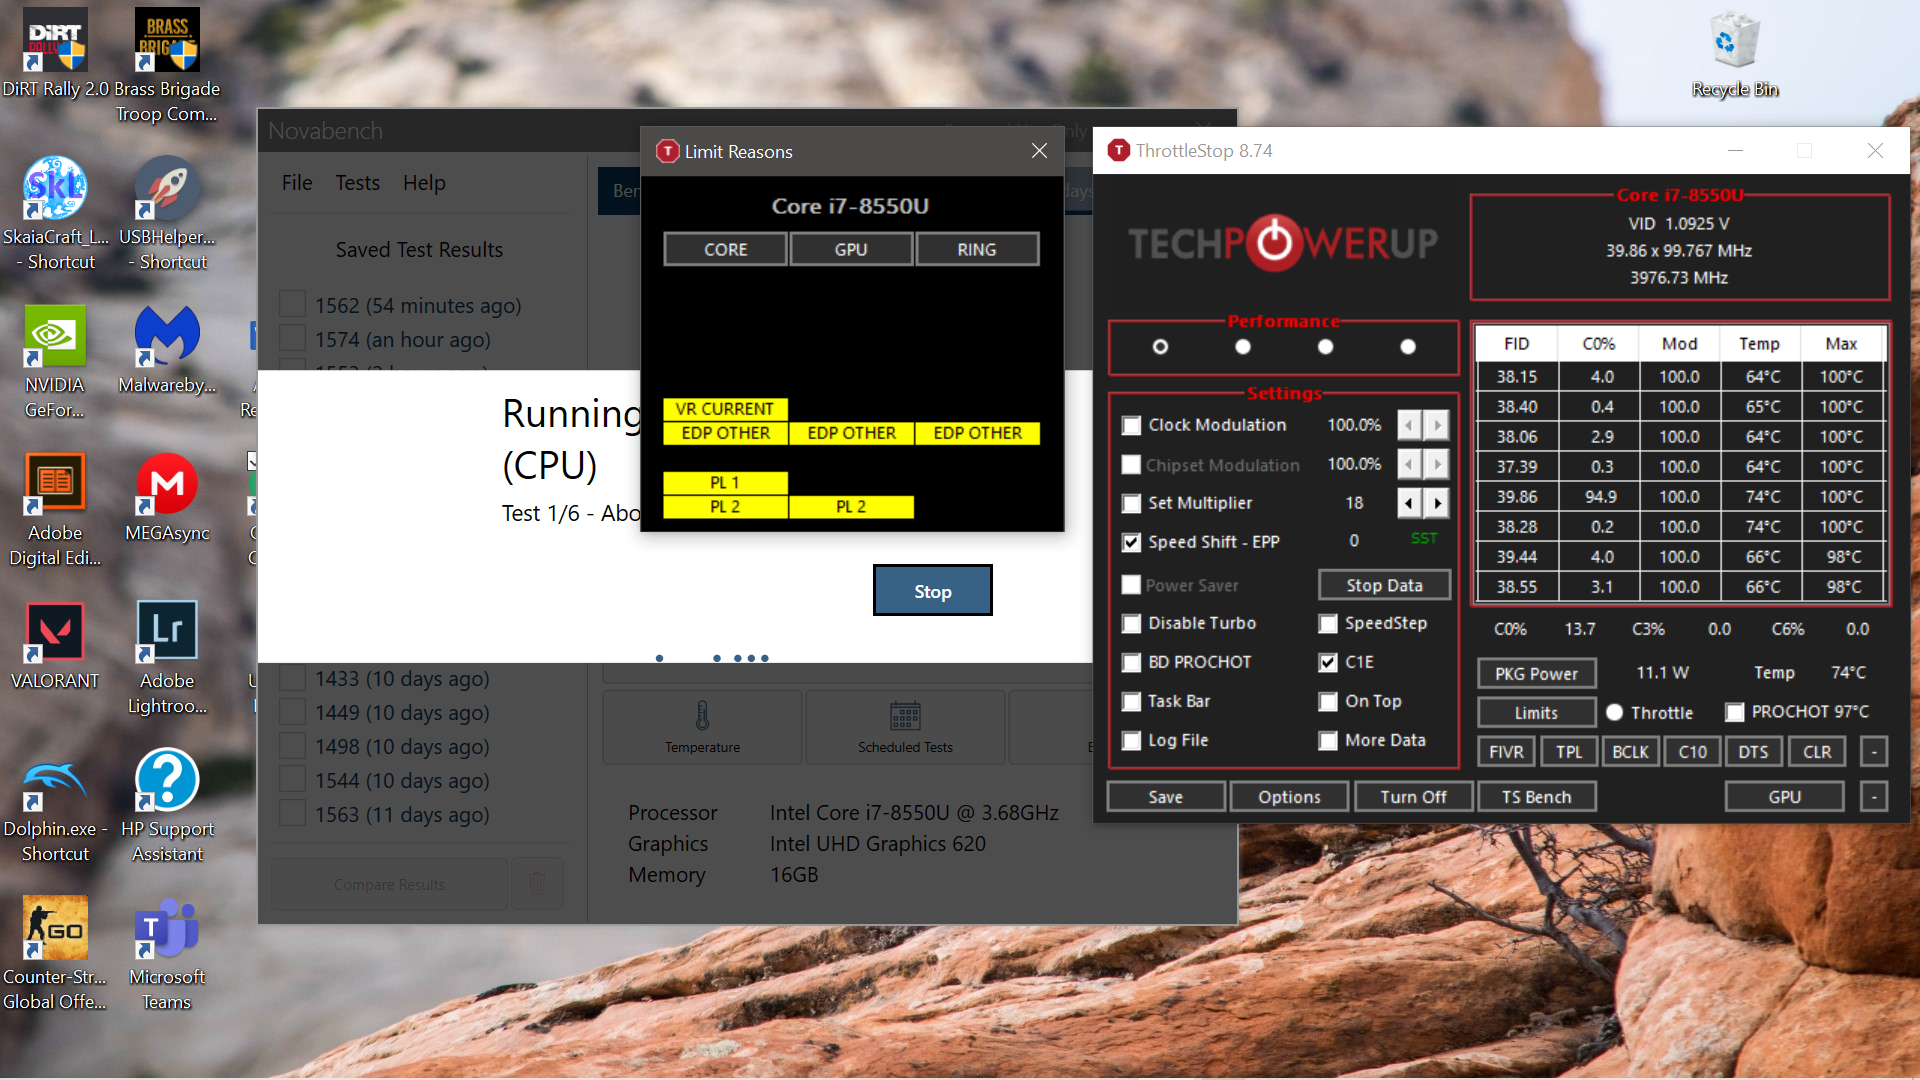Uncheck Speed Shift - EPP checkbox
The height and width of the screenshot is (1080, 1920).
1131,542
